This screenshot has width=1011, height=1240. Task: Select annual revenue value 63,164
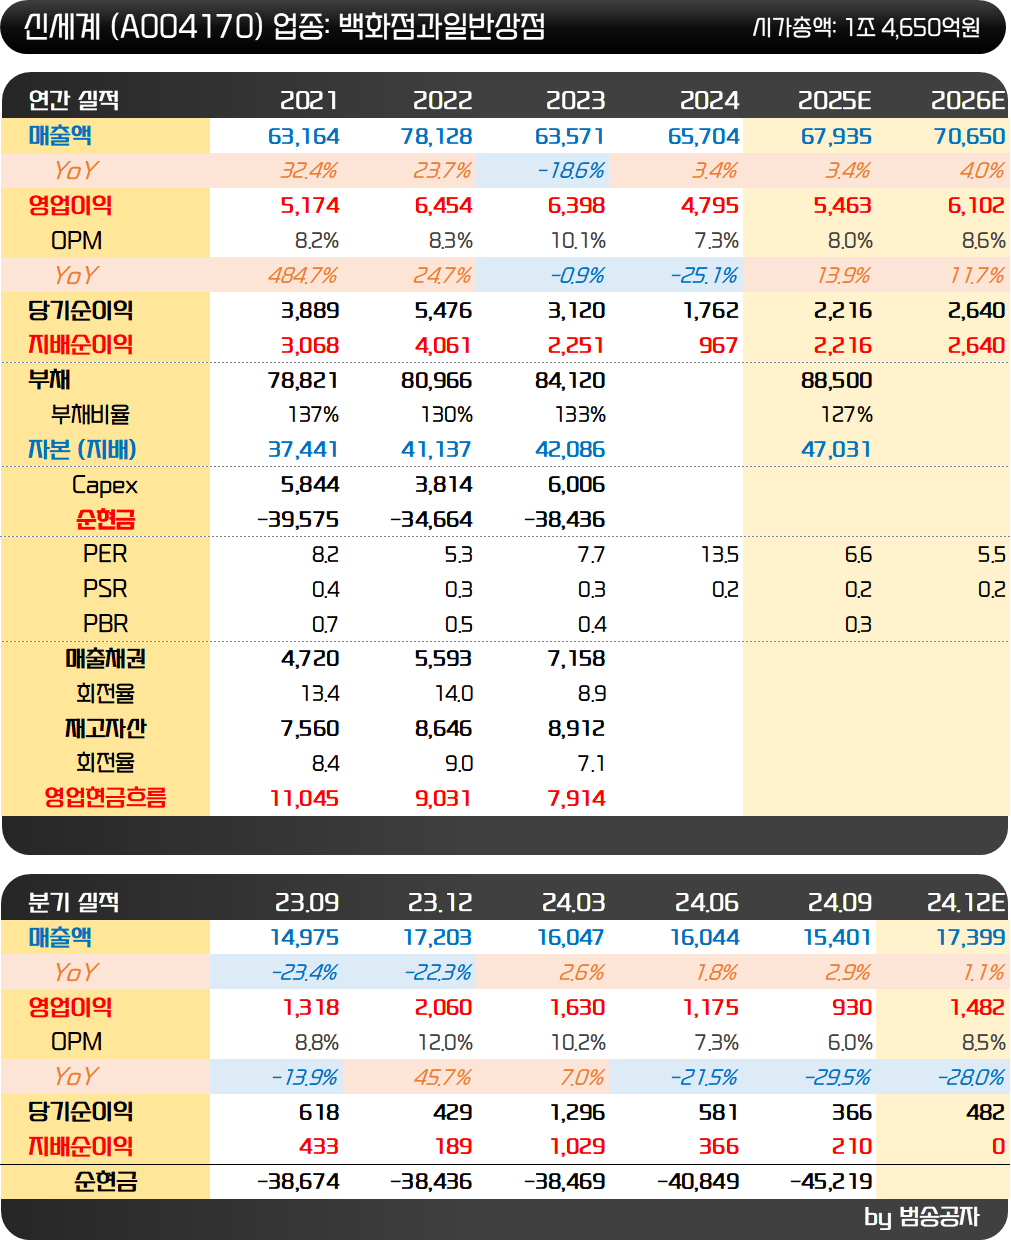tap(304, 136)
